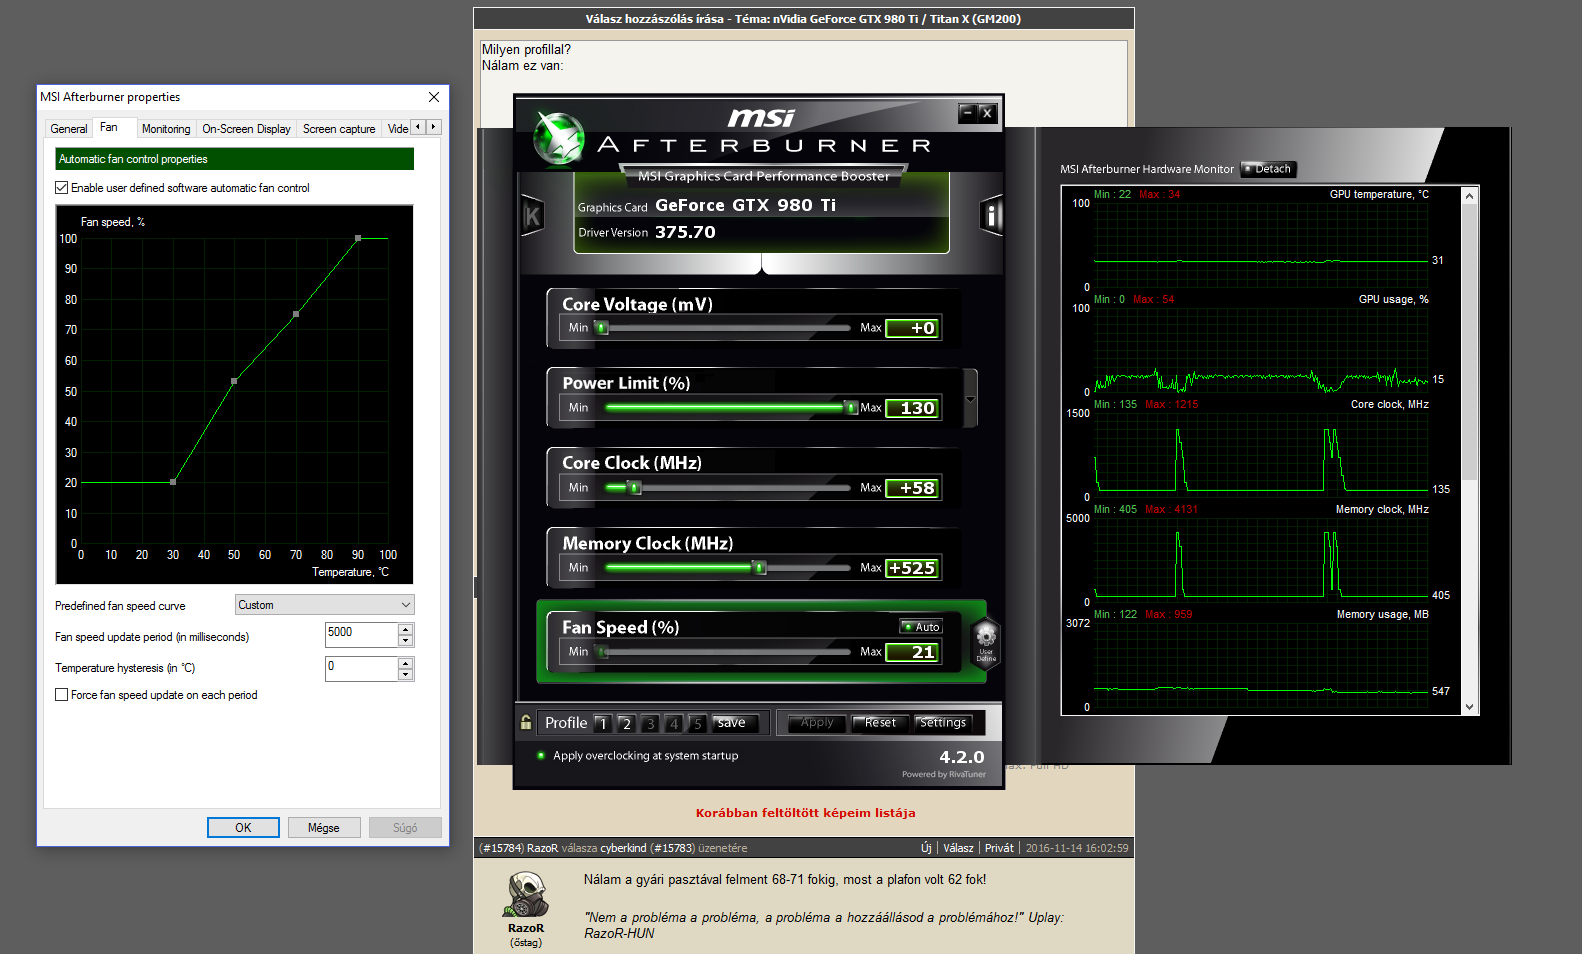
Task: Increase fan speed update period spinner
Action: pyautogui.click(x=406, y=629)
